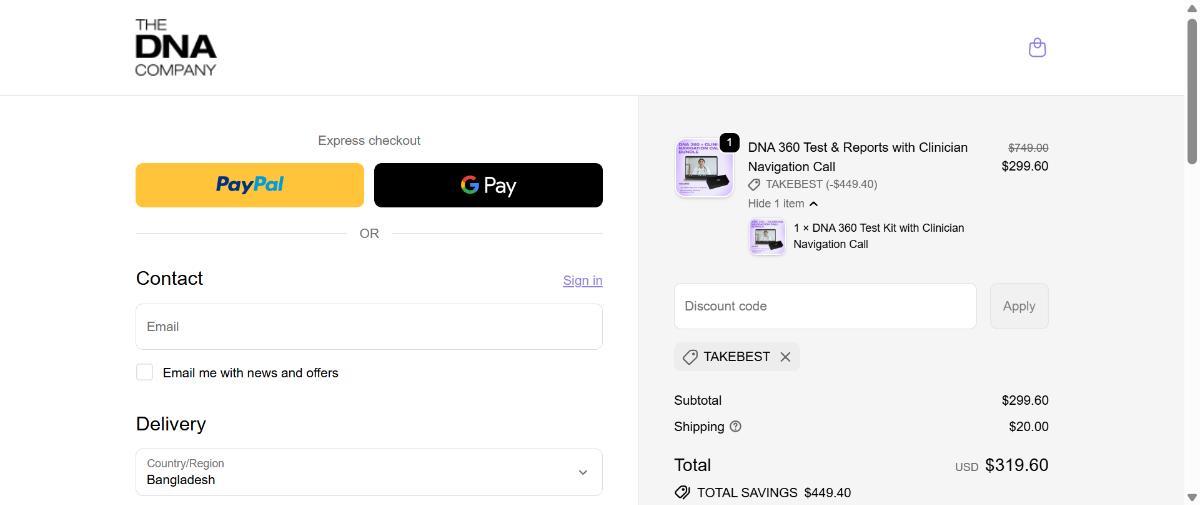The image size is (1200, 505).
Task: Remove the TAKEBEST discount code
Action: pyautogui.click(x=785, y=357)
